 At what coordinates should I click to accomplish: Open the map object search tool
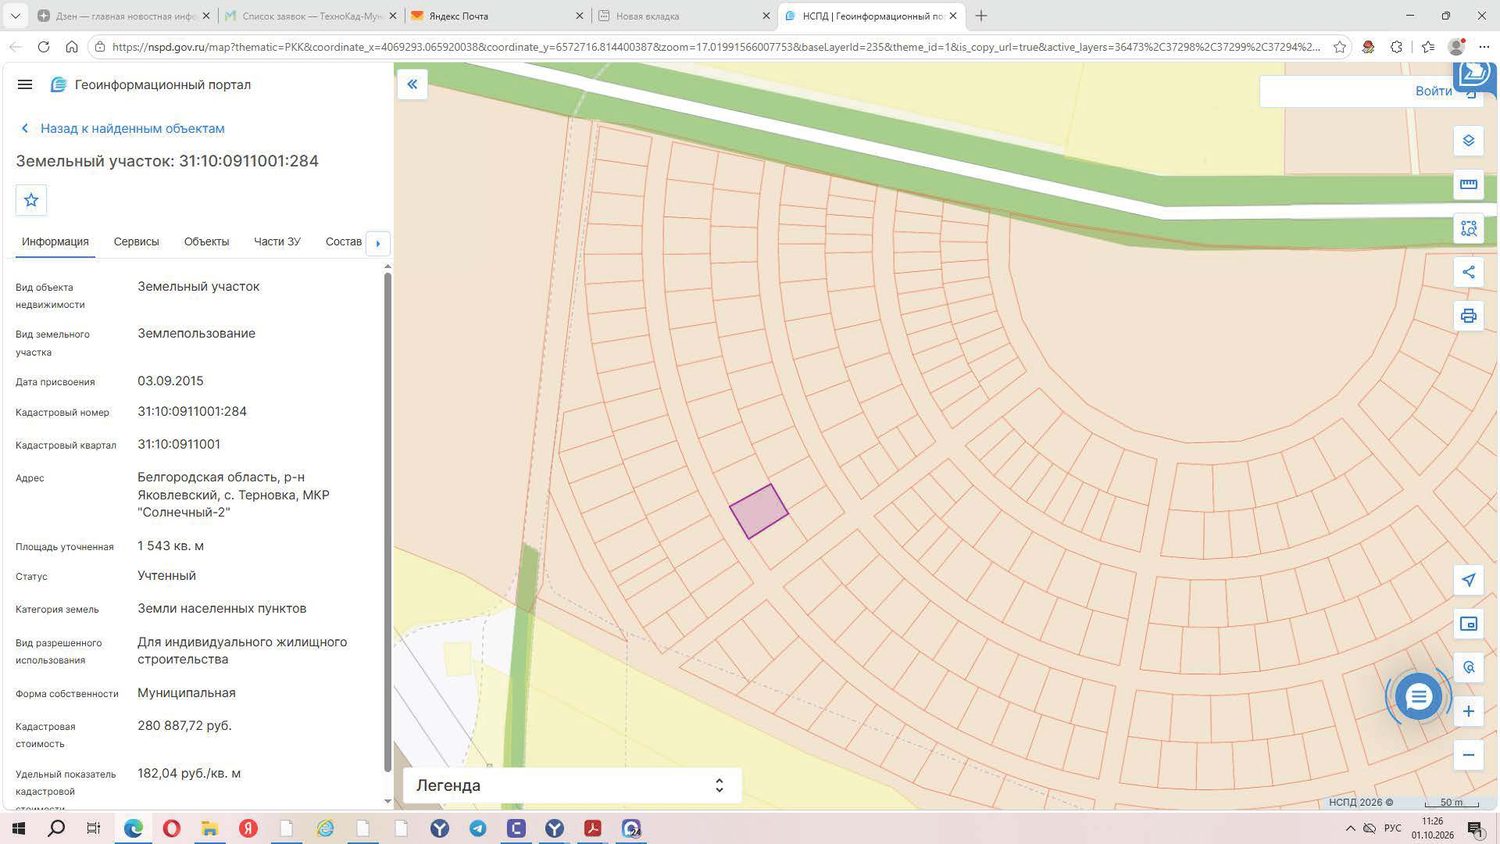point(1468,667)
